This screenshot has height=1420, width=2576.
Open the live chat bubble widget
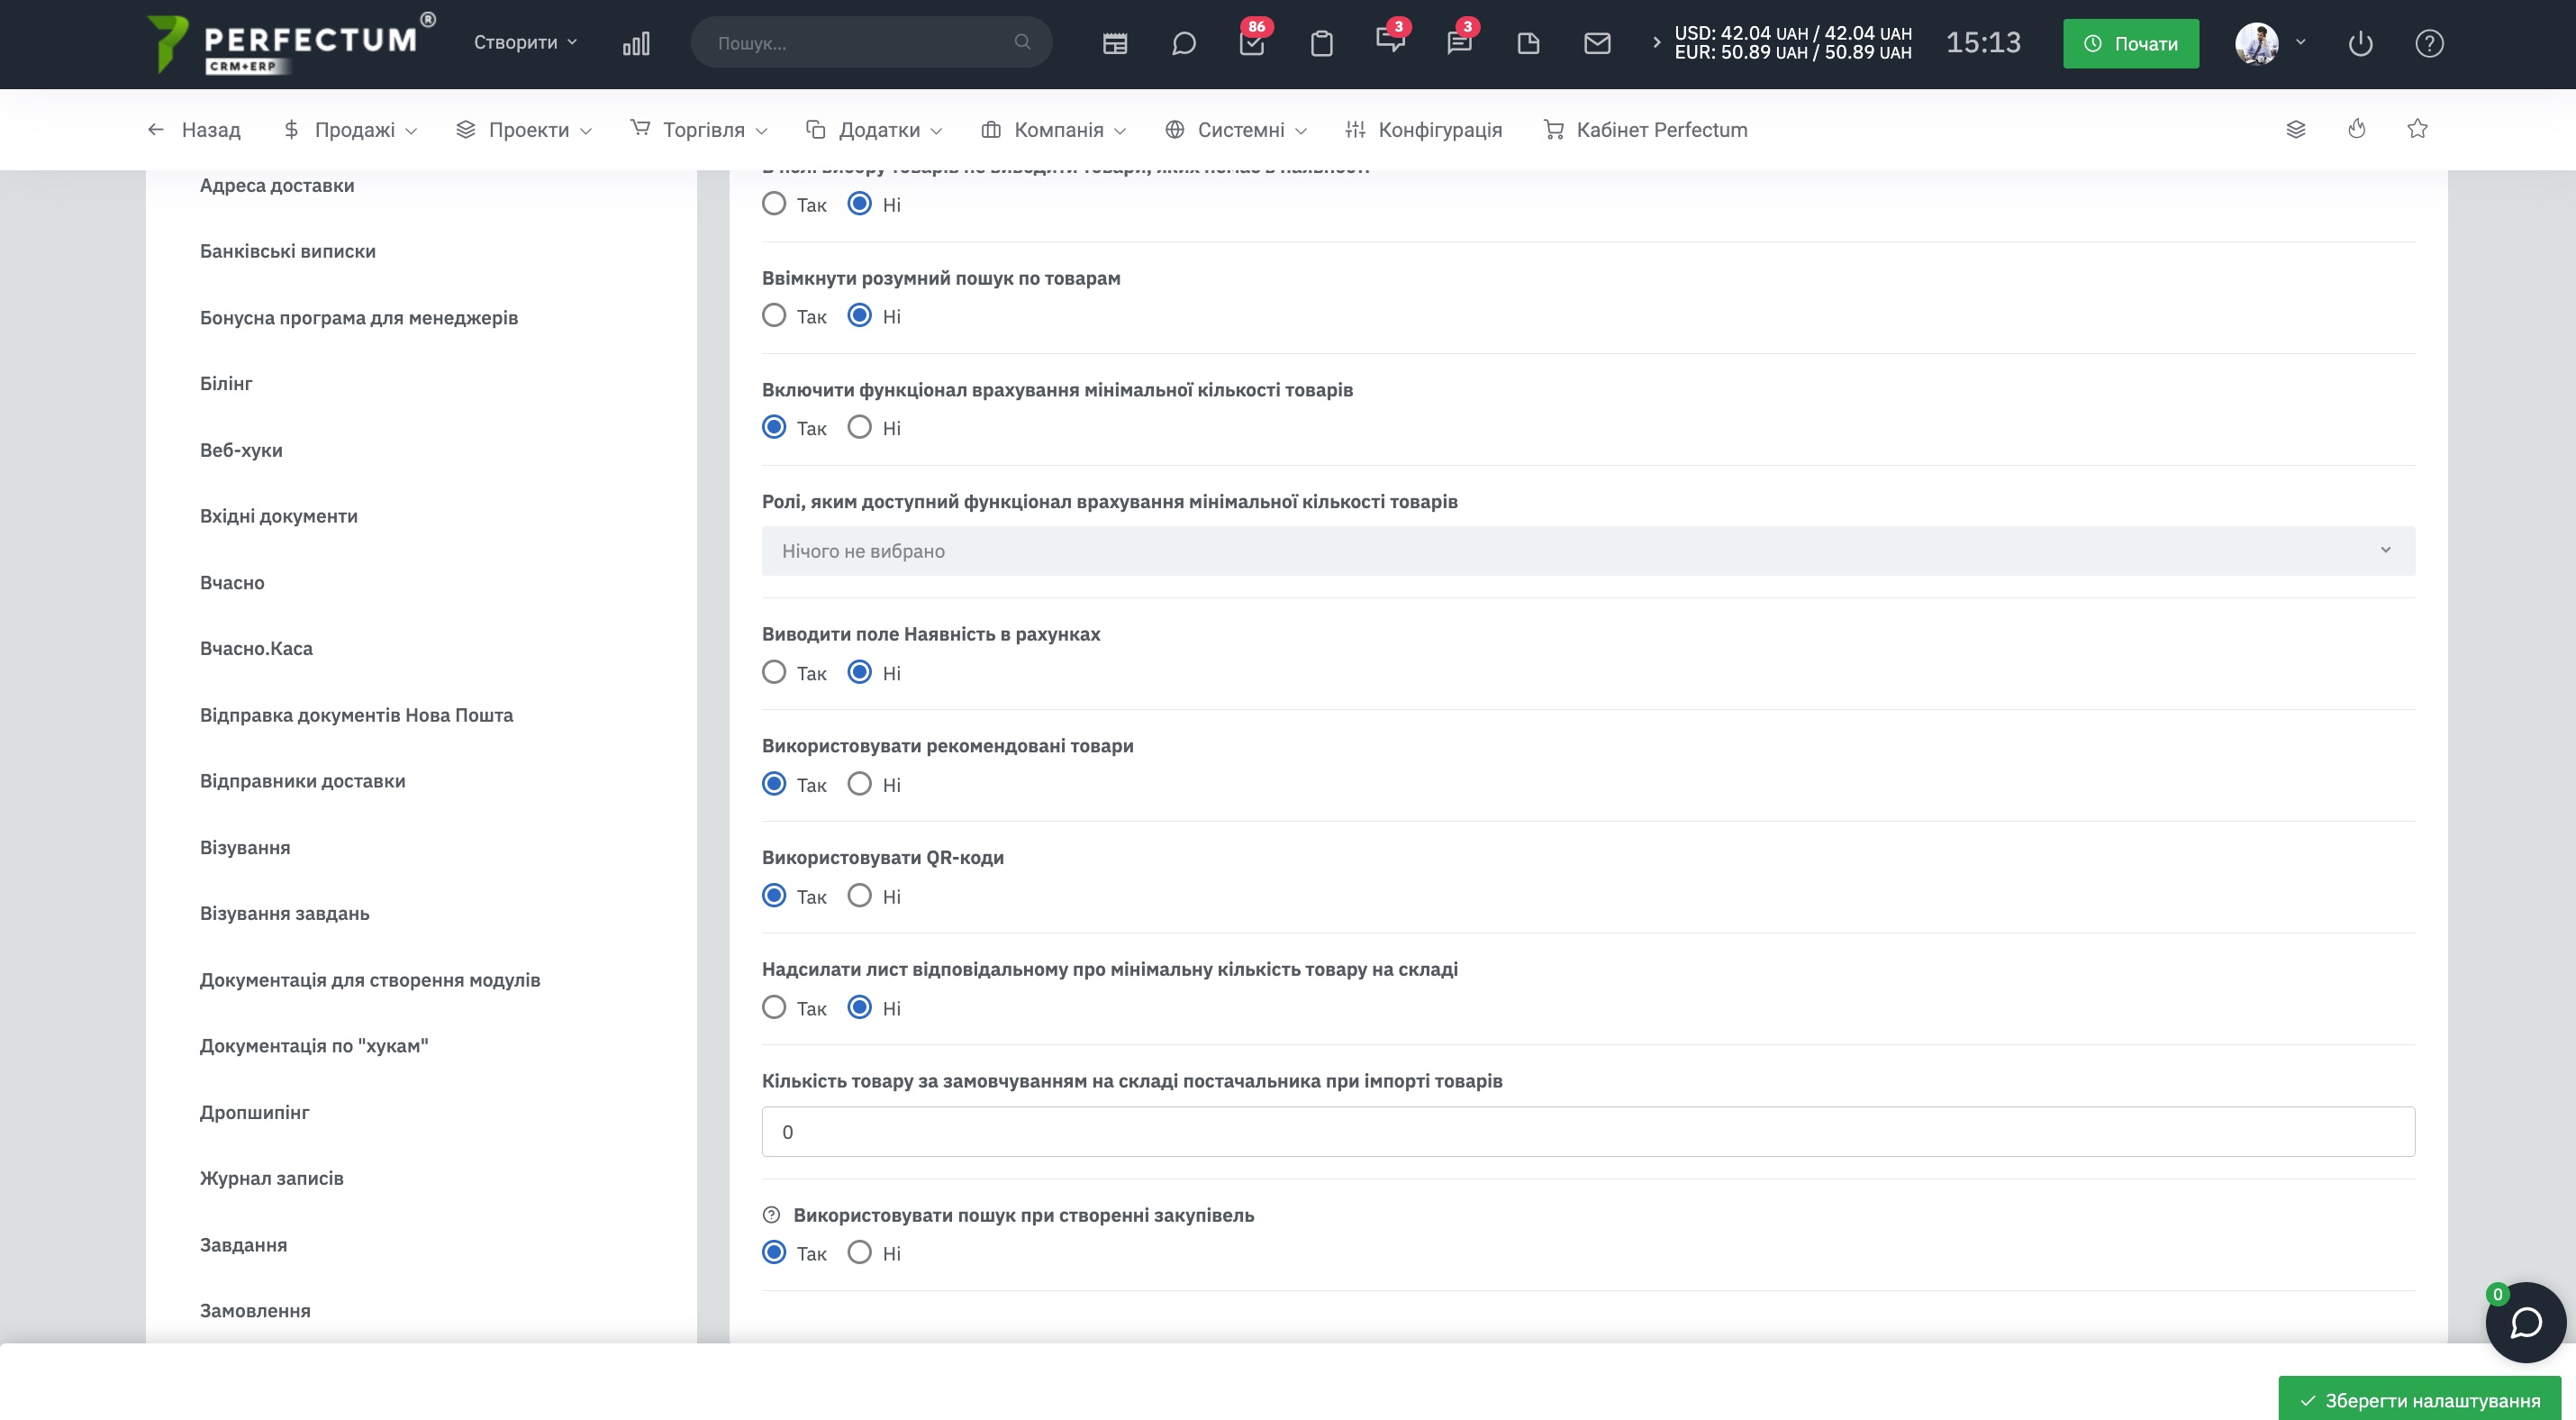pos(2525,1322)
